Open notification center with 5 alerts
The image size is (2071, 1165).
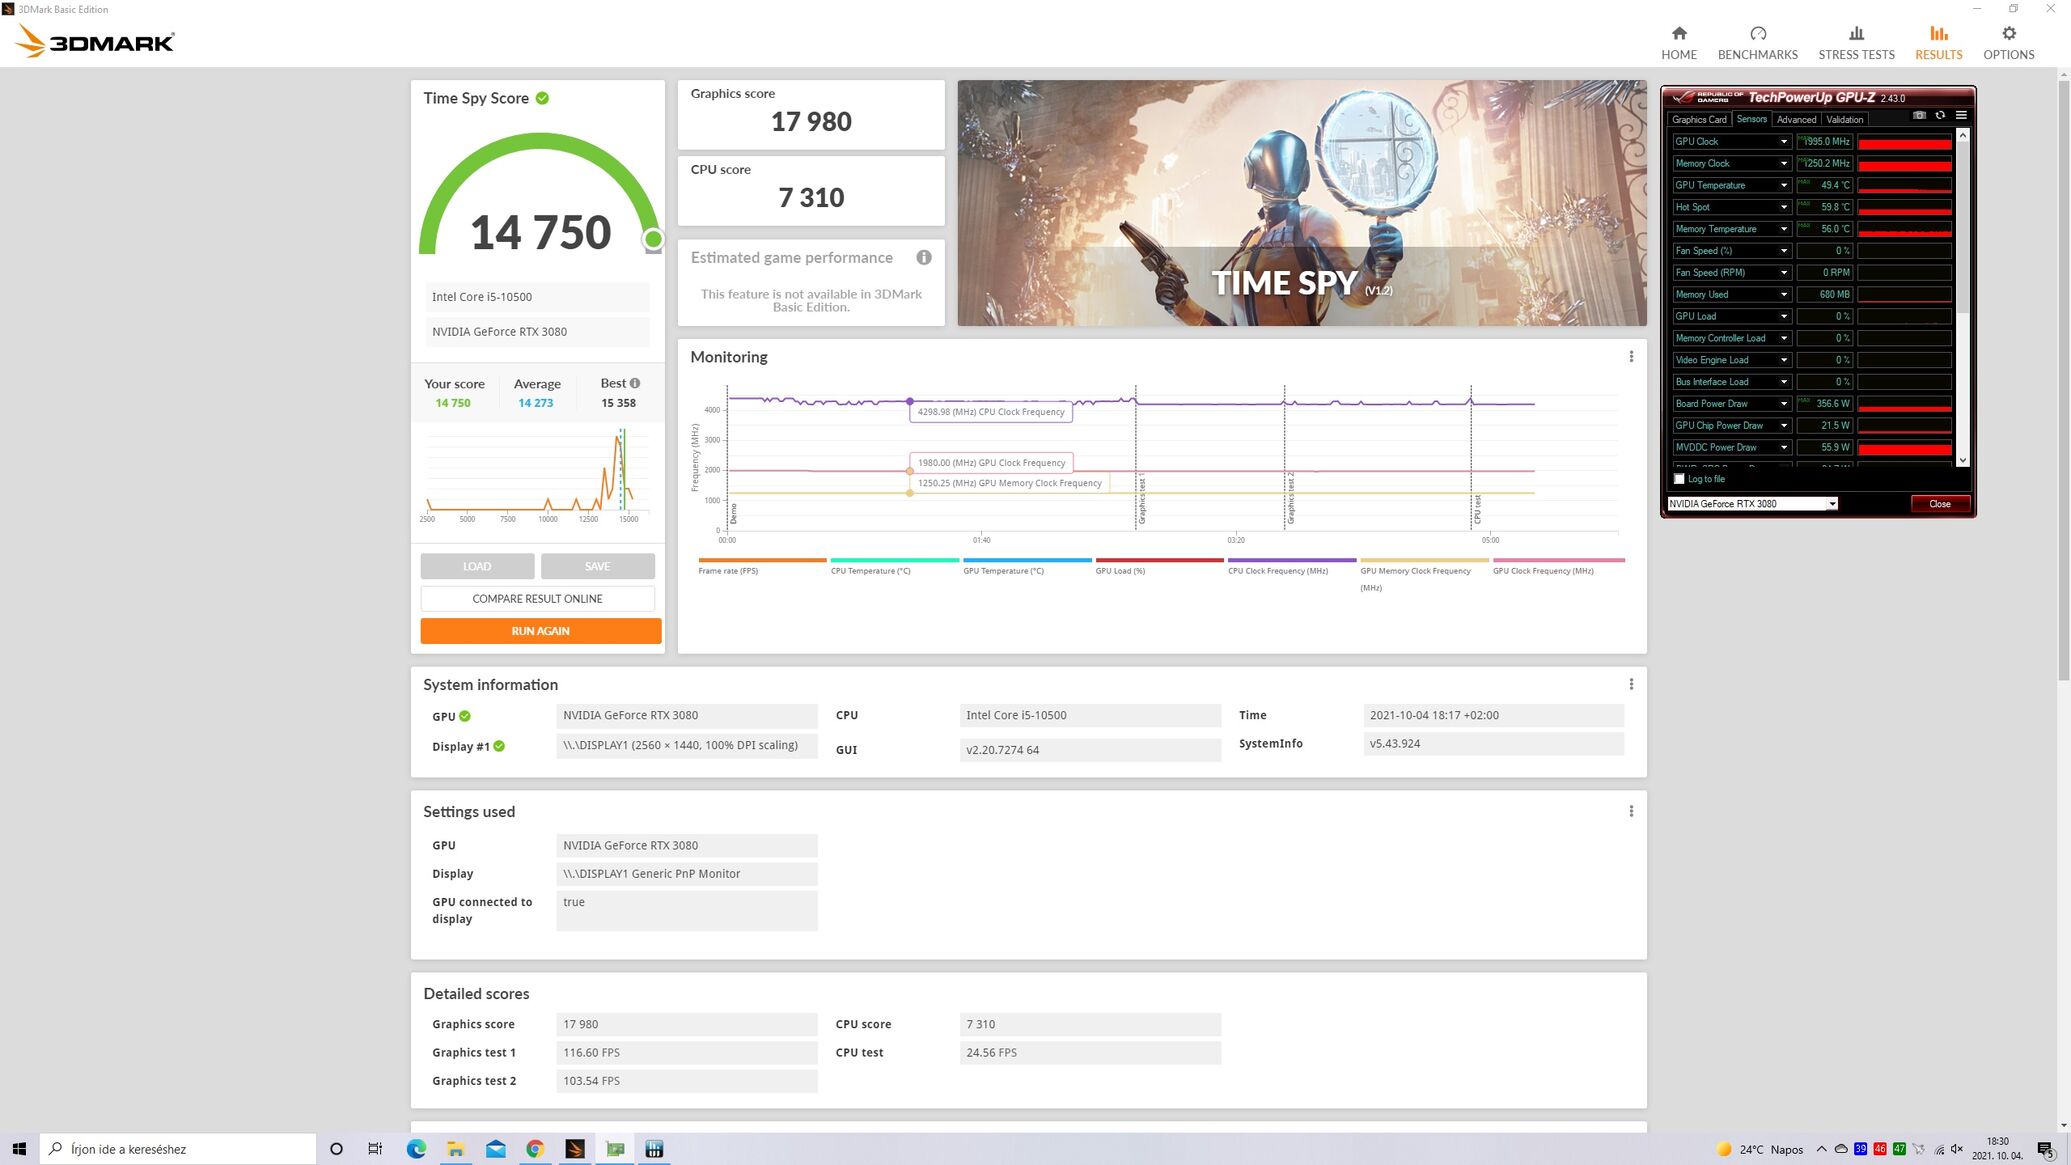coord(2045,1150)
